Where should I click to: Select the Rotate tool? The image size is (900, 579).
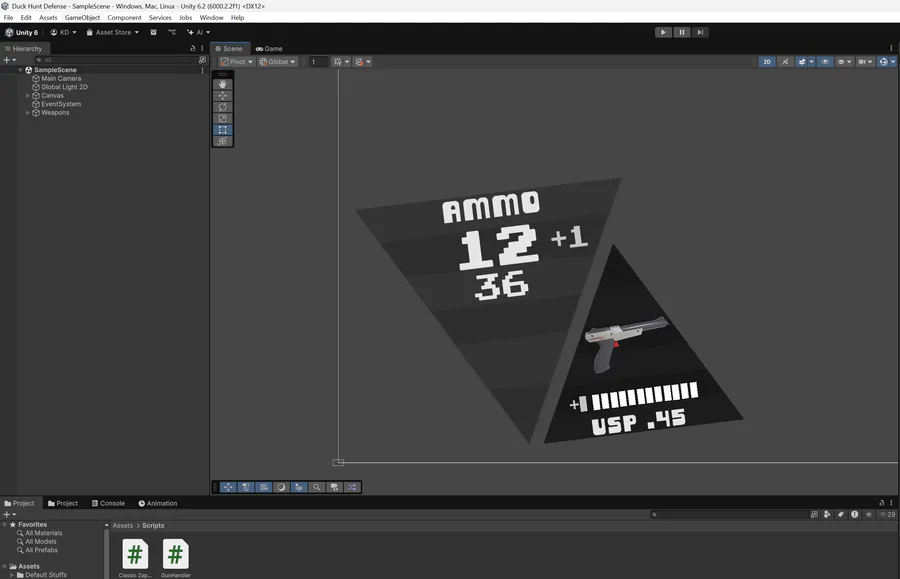pos(223,107)
